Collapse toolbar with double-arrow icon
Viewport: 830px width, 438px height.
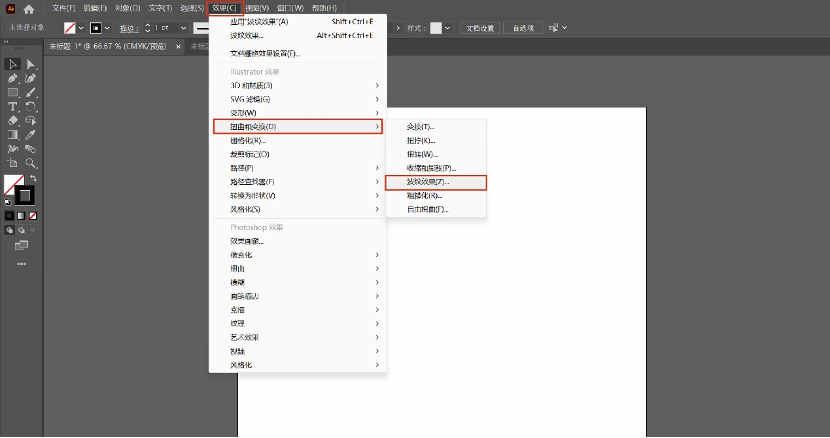tap(6, 41)
